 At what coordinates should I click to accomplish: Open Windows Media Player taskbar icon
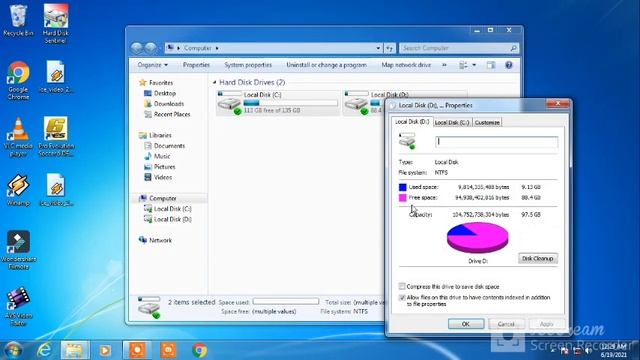[x=105, y=350]
